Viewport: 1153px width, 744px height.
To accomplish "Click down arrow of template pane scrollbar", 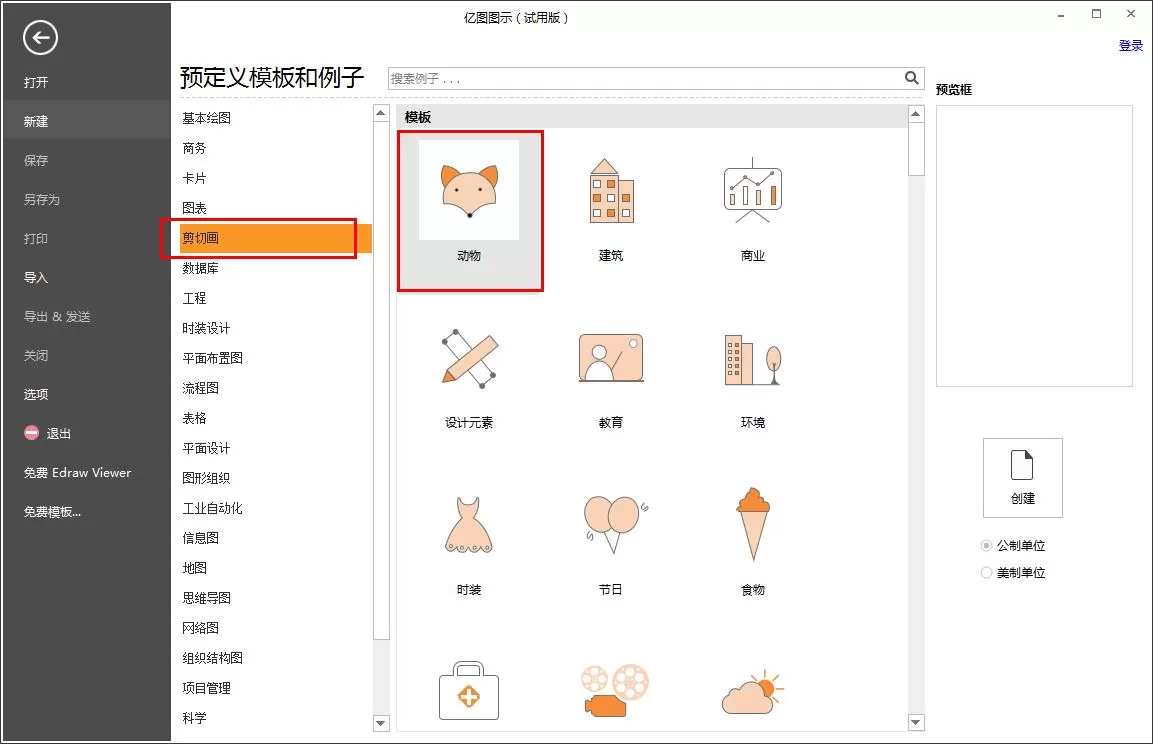I will point(915,722).
